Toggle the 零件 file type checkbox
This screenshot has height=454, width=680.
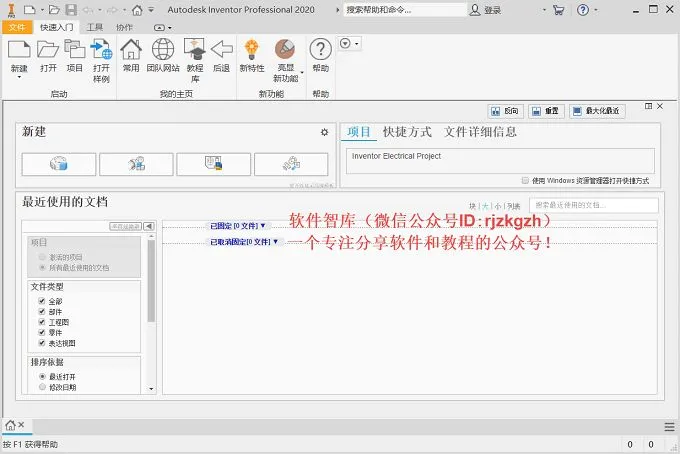pos(42,332)
